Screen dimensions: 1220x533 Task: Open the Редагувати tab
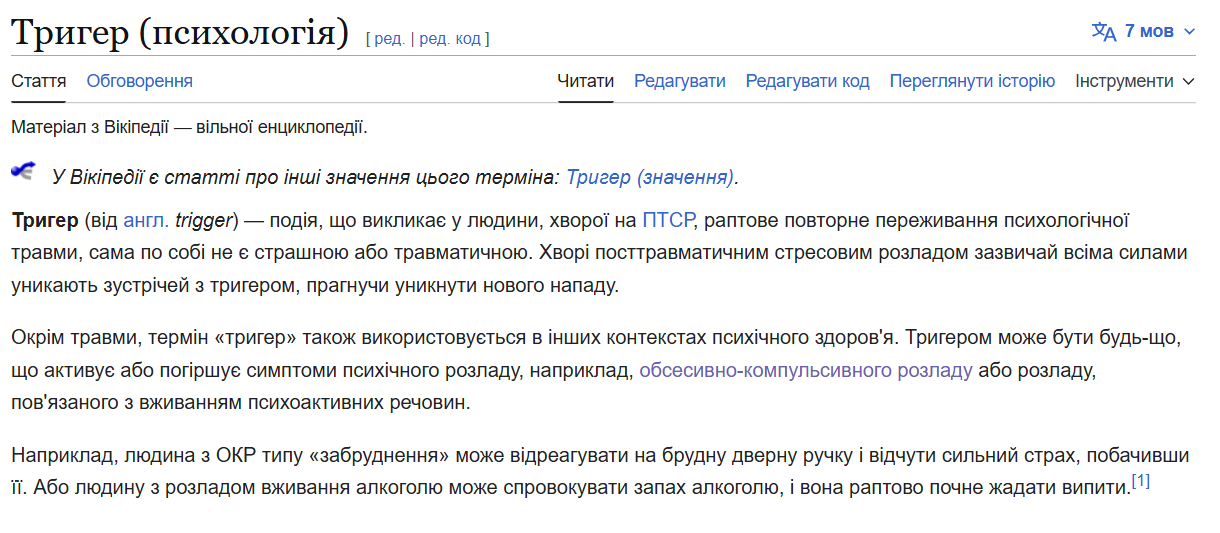click(x=680, y=81)
